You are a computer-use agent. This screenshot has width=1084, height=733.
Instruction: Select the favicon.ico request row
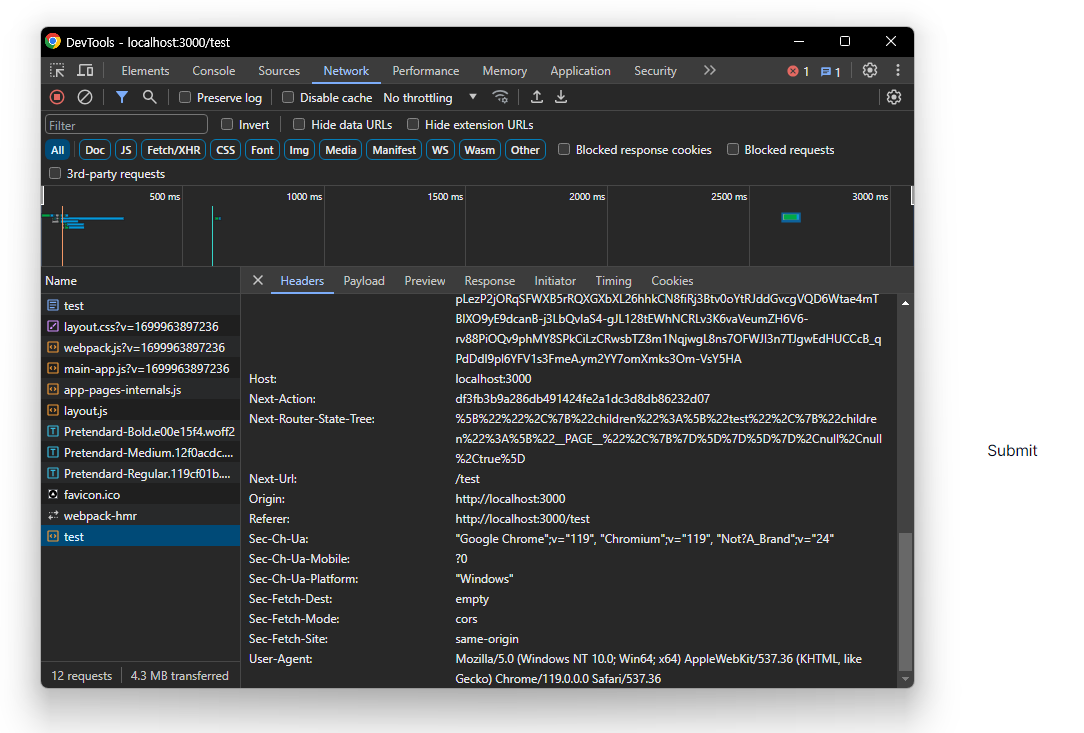point(141,494)
